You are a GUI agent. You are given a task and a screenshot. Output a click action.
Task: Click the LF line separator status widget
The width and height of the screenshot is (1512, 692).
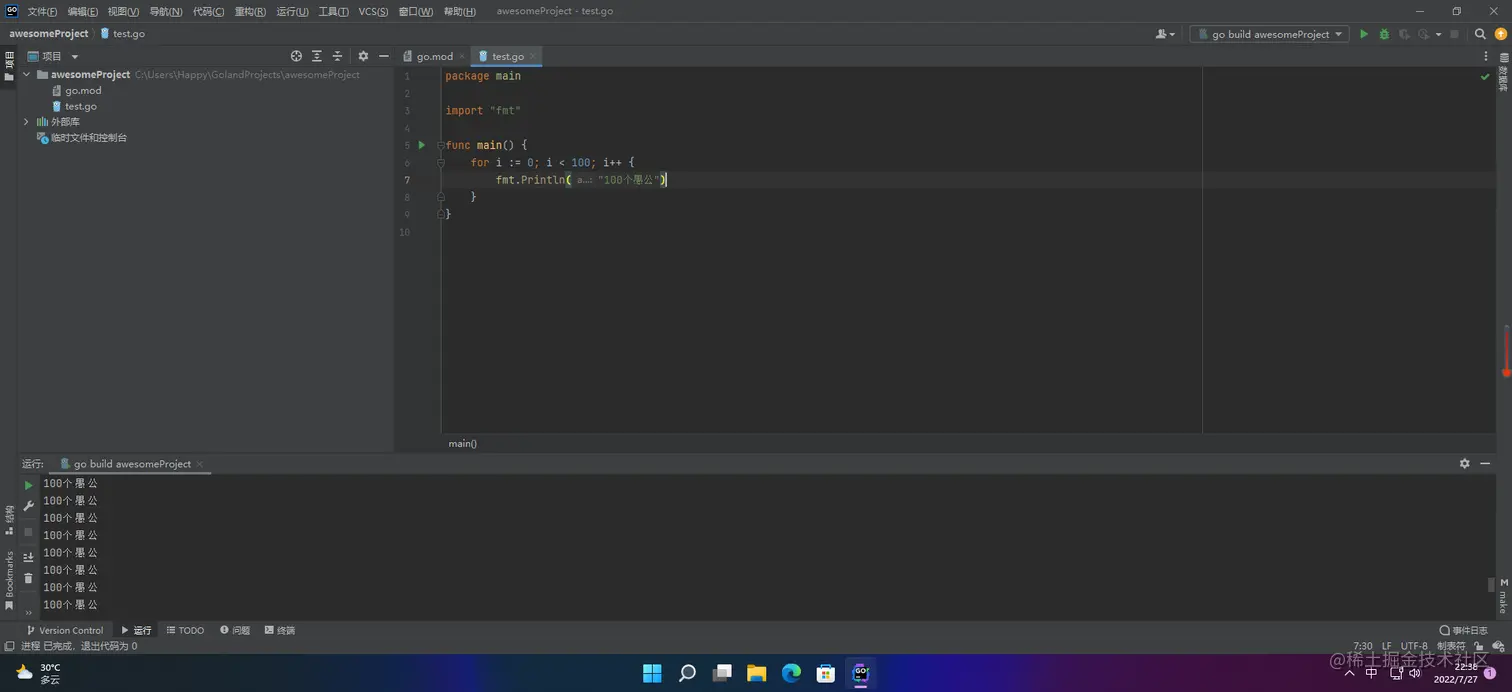tap(1386, 646)
